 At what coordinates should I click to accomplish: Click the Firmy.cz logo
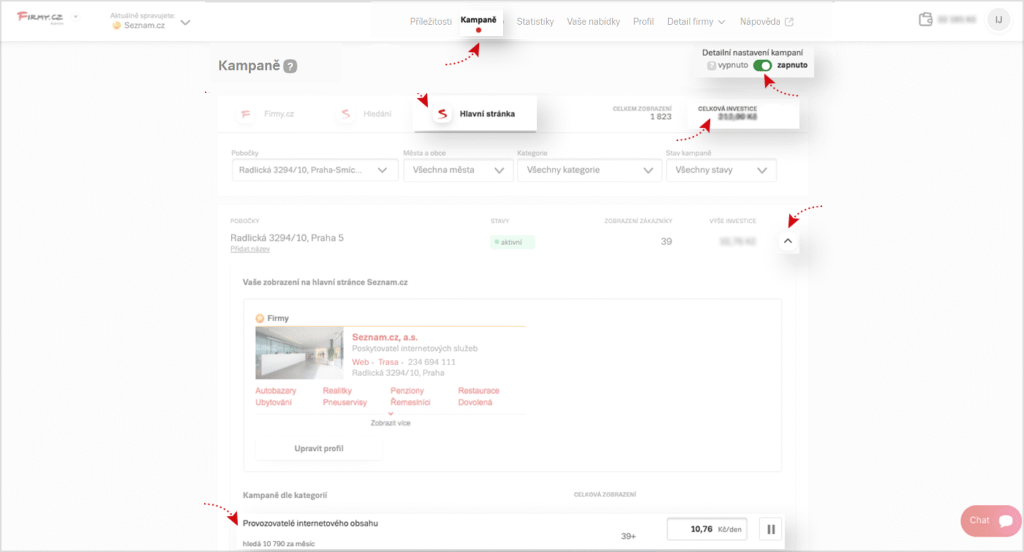tap(39, 19)
